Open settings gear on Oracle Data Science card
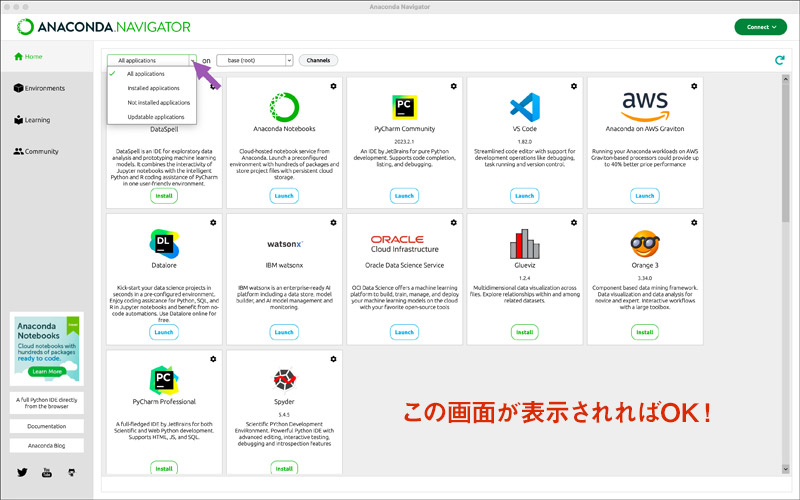This screenshot has width=800, height=500. point(454,222)
